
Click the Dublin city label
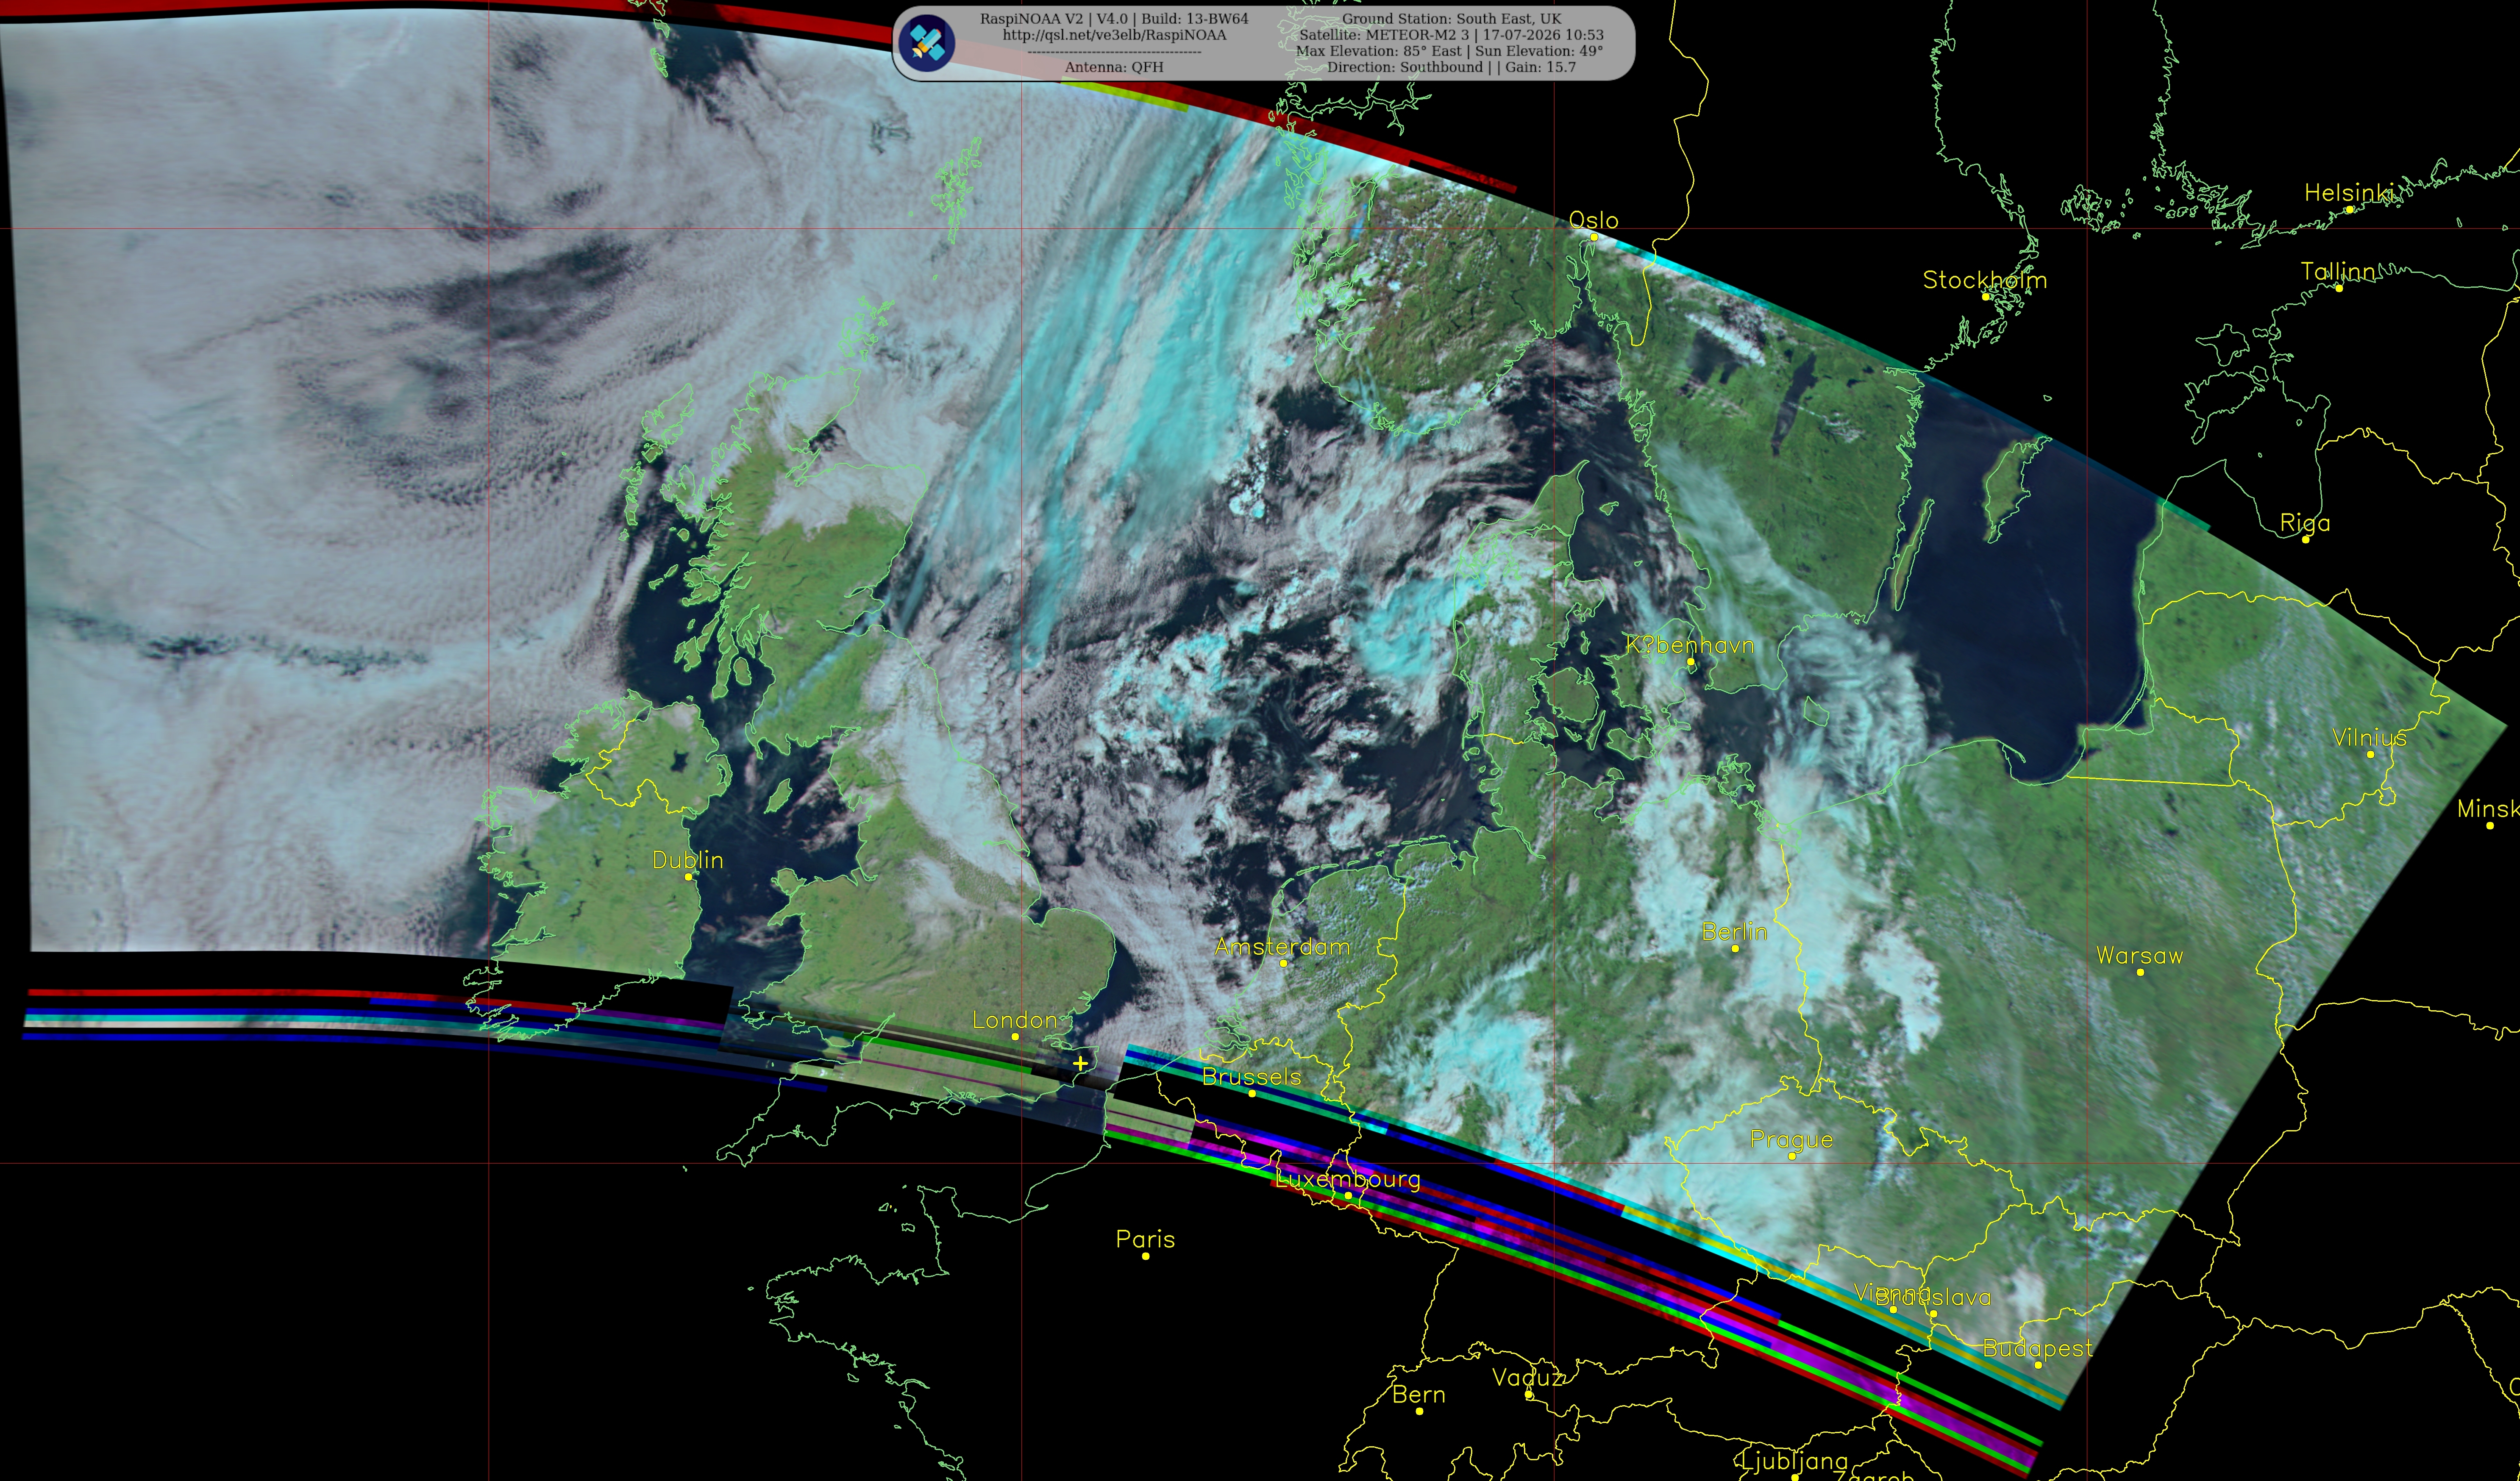pyautogui.click(x=687, y=860)
